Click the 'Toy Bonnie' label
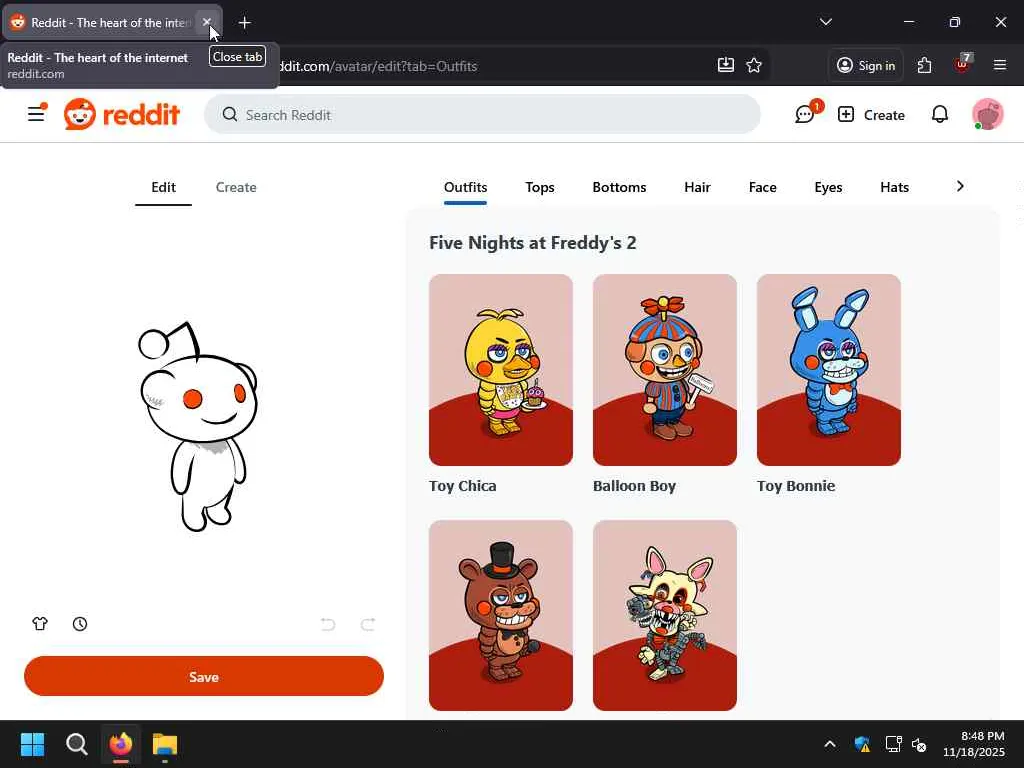 click(795, 486)
